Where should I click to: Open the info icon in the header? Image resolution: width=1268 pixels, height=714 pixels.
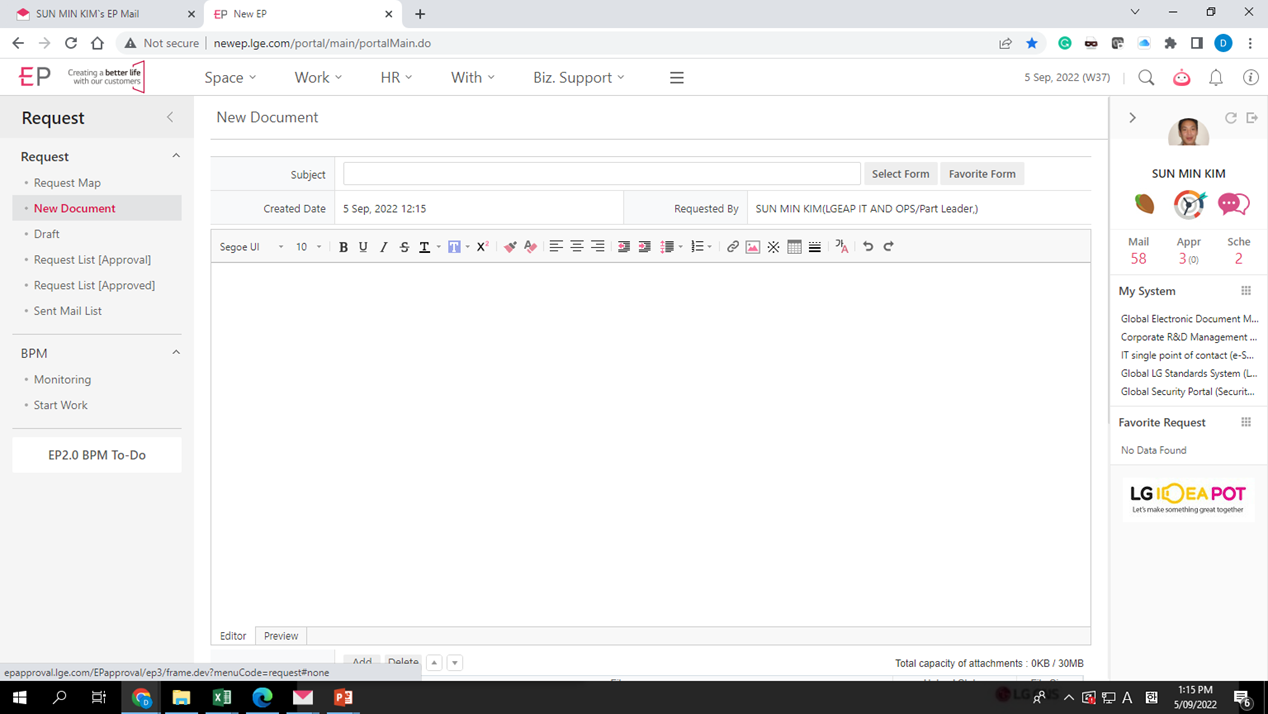click(x=1251, y=77)
